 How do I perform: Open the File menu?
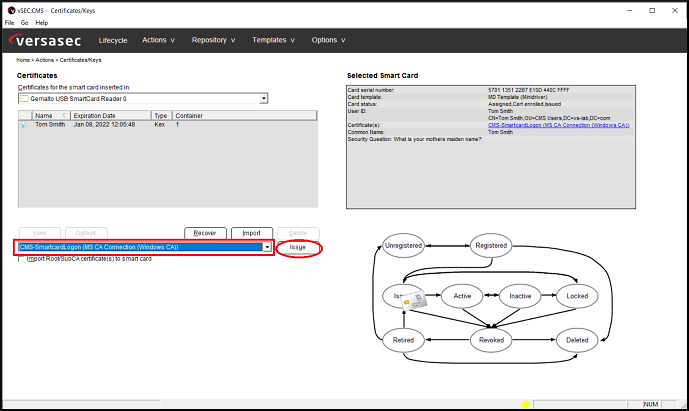pos(9,23)
